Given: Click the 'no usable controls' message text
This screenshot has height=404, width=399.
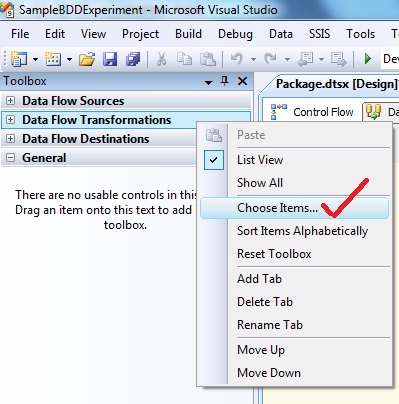Looking at the screenshot, I should [x=106, y=210].
